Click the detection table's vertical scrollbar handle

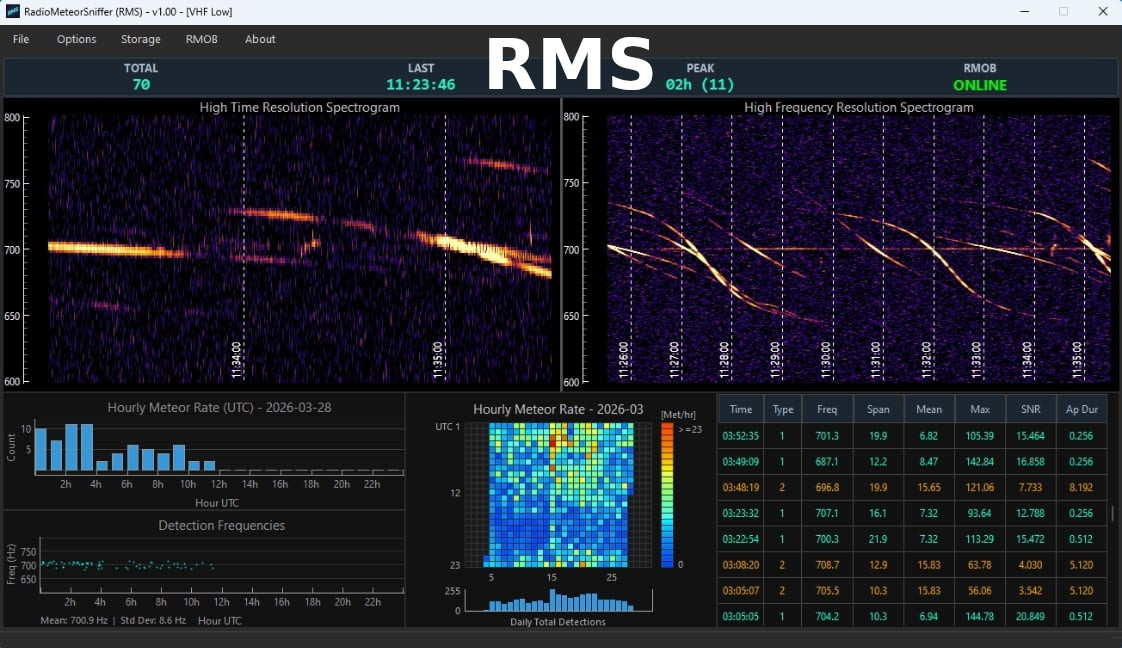tap(1113, 514)
